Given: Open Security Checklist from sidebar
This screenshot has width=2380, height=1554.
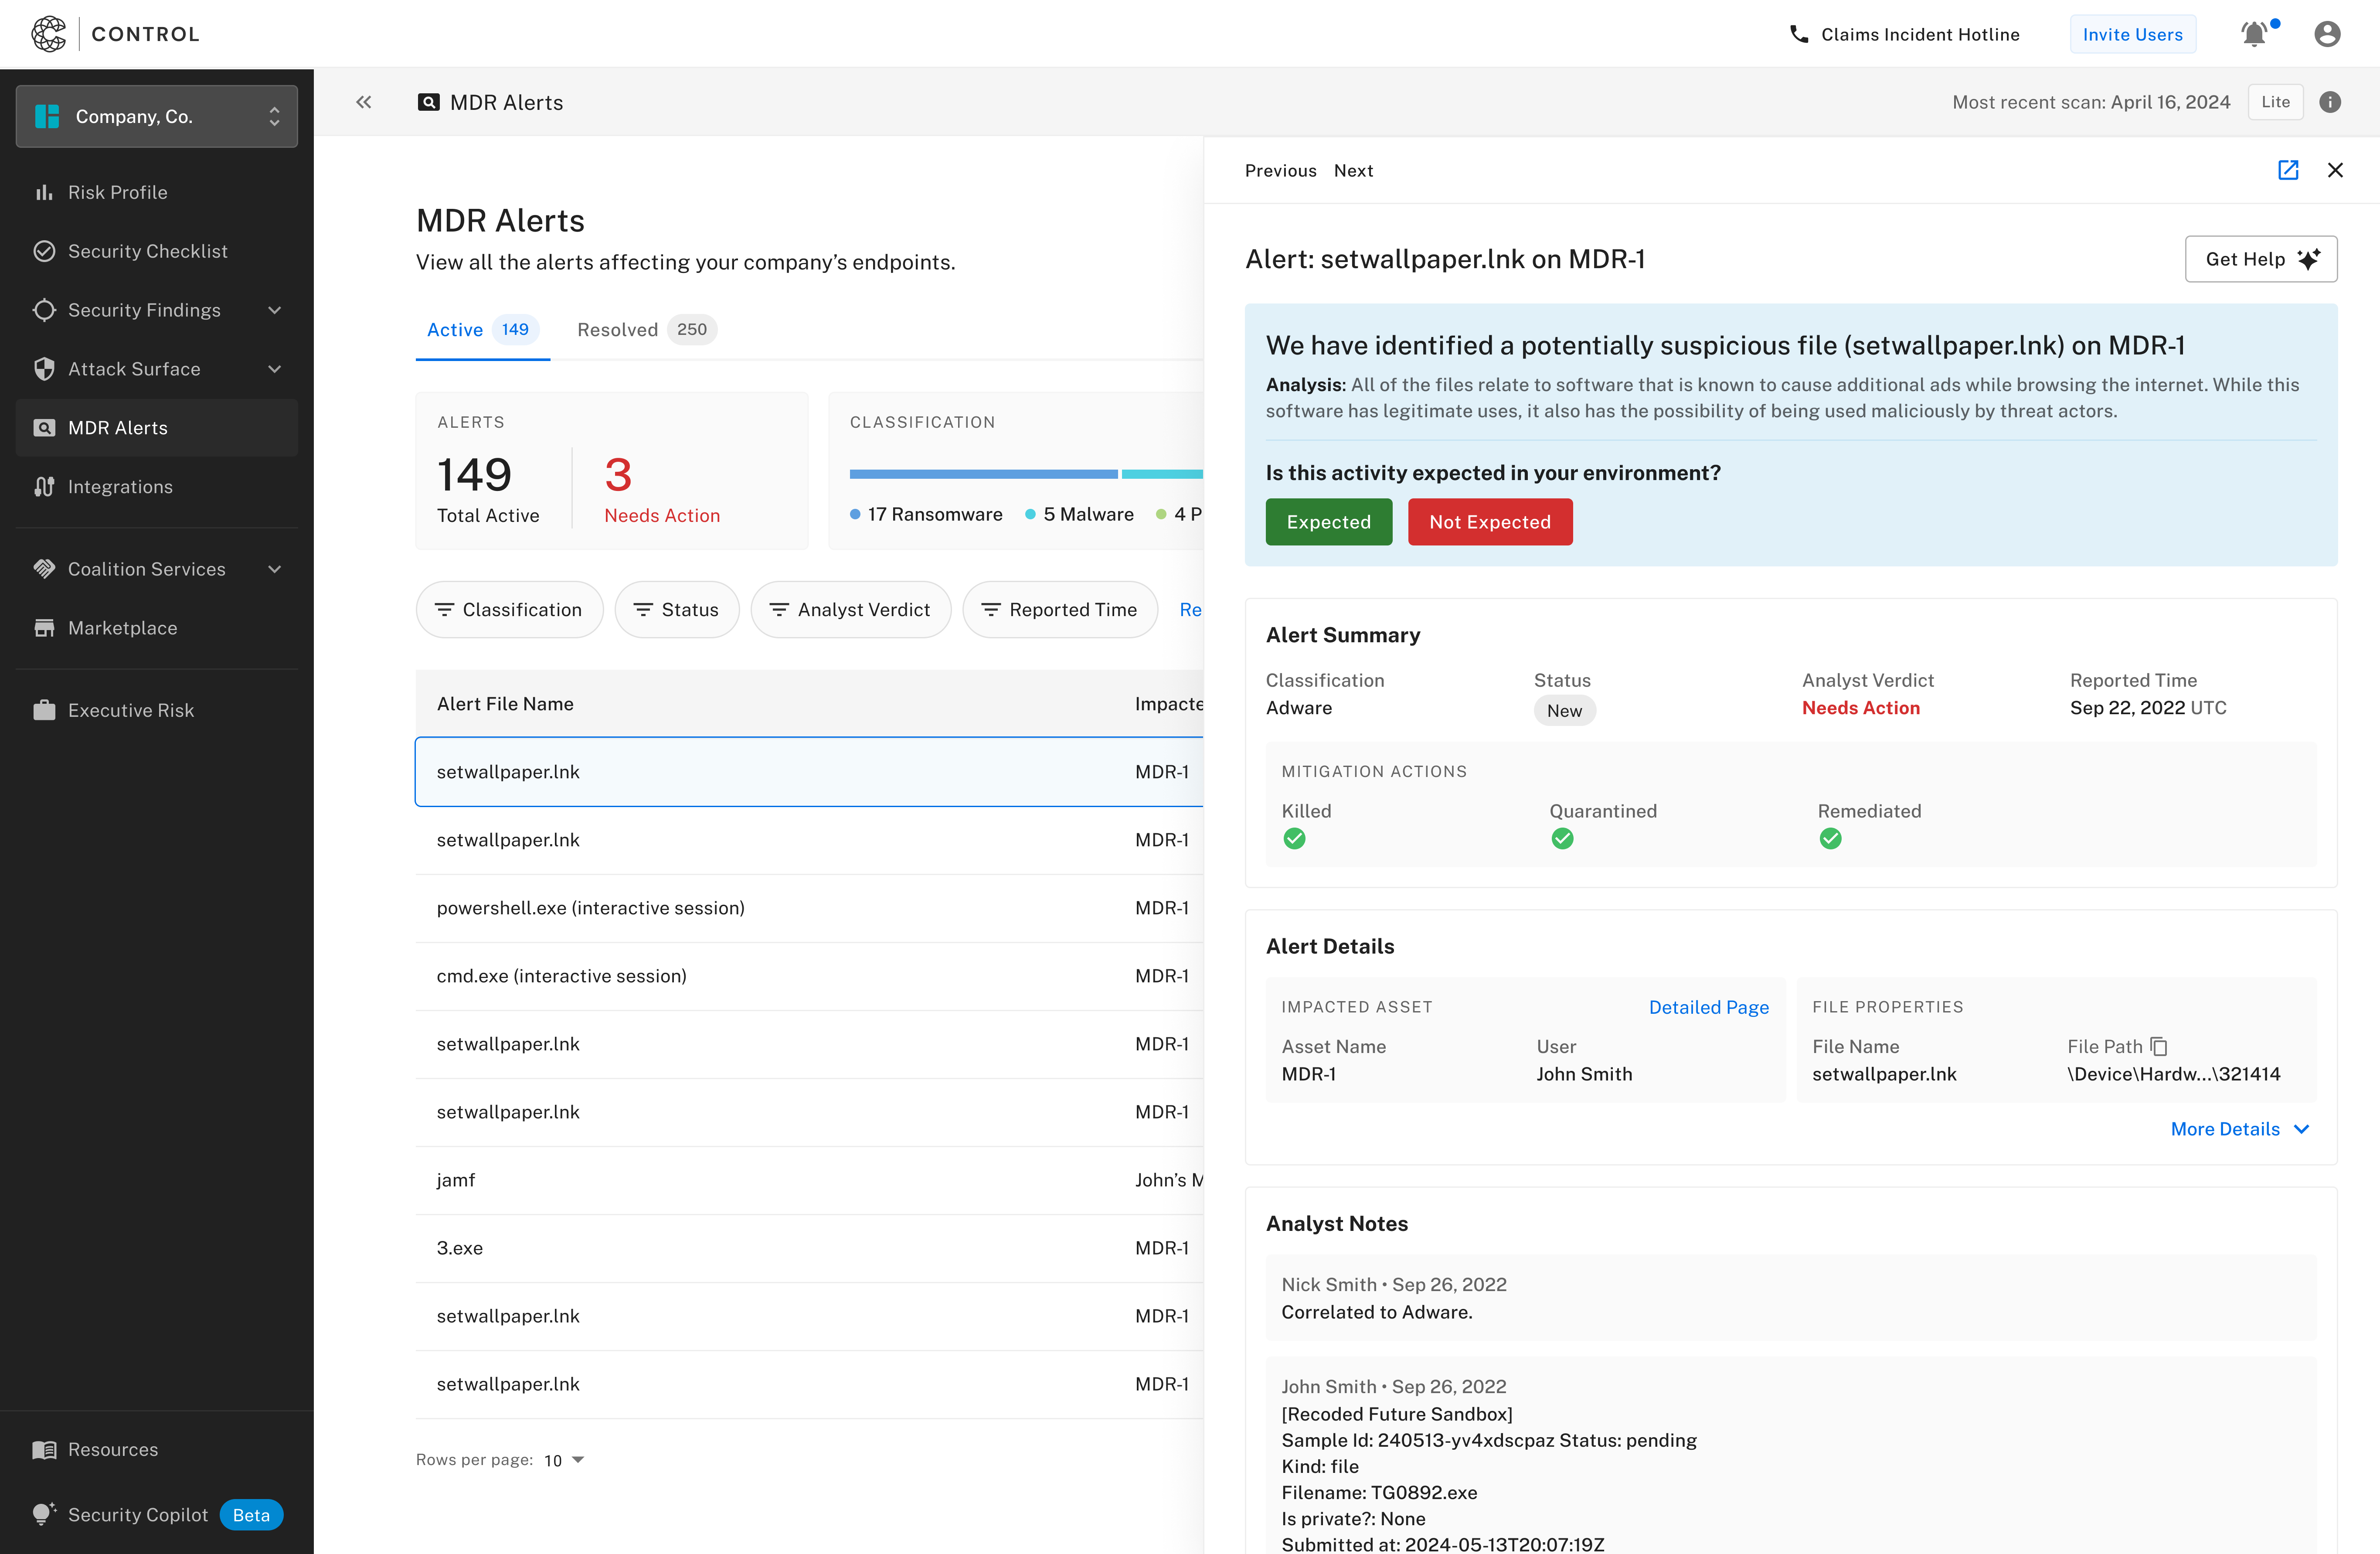Looking at the screenshot, I should [x=157, y=251].
